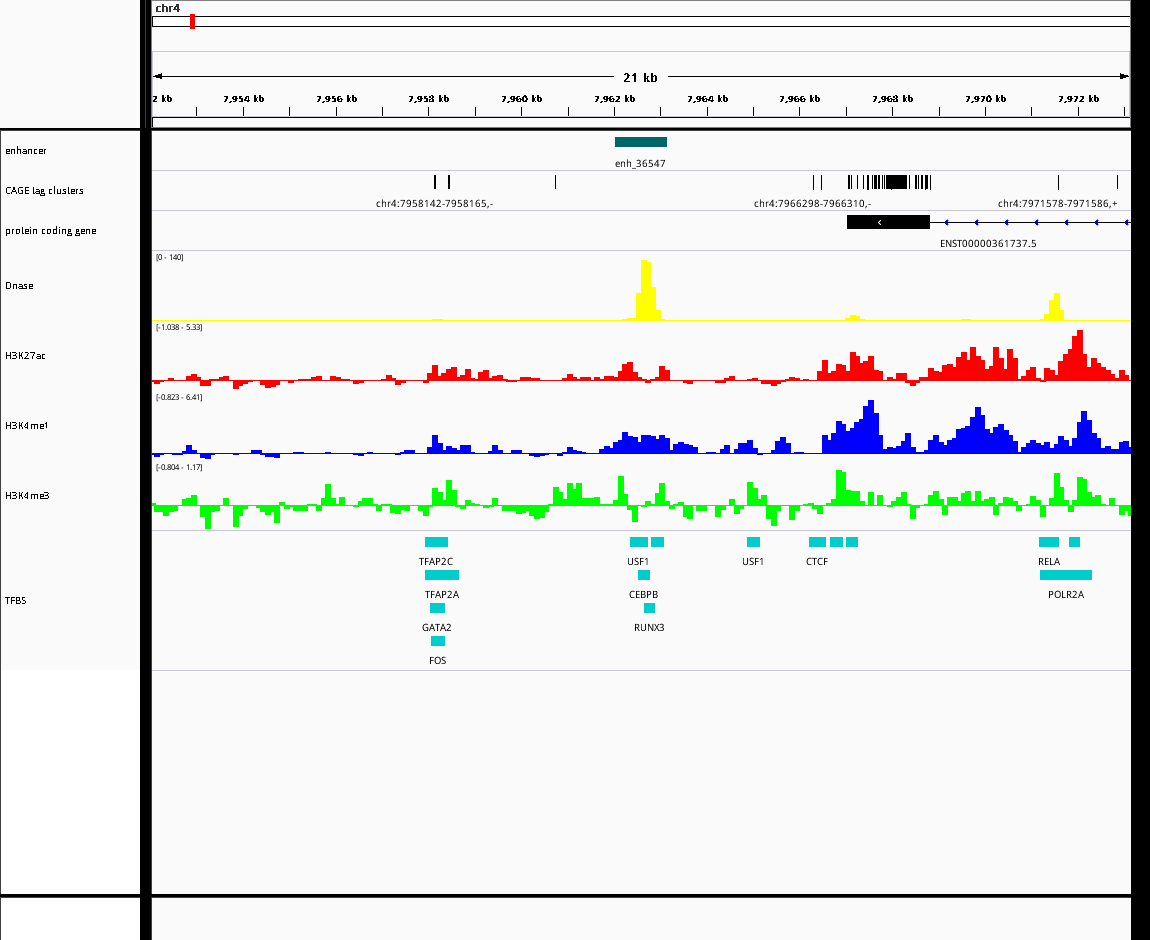Select the CEBPB binding site block
Viewport: 1150px width, 940px height.
point(644,575)
